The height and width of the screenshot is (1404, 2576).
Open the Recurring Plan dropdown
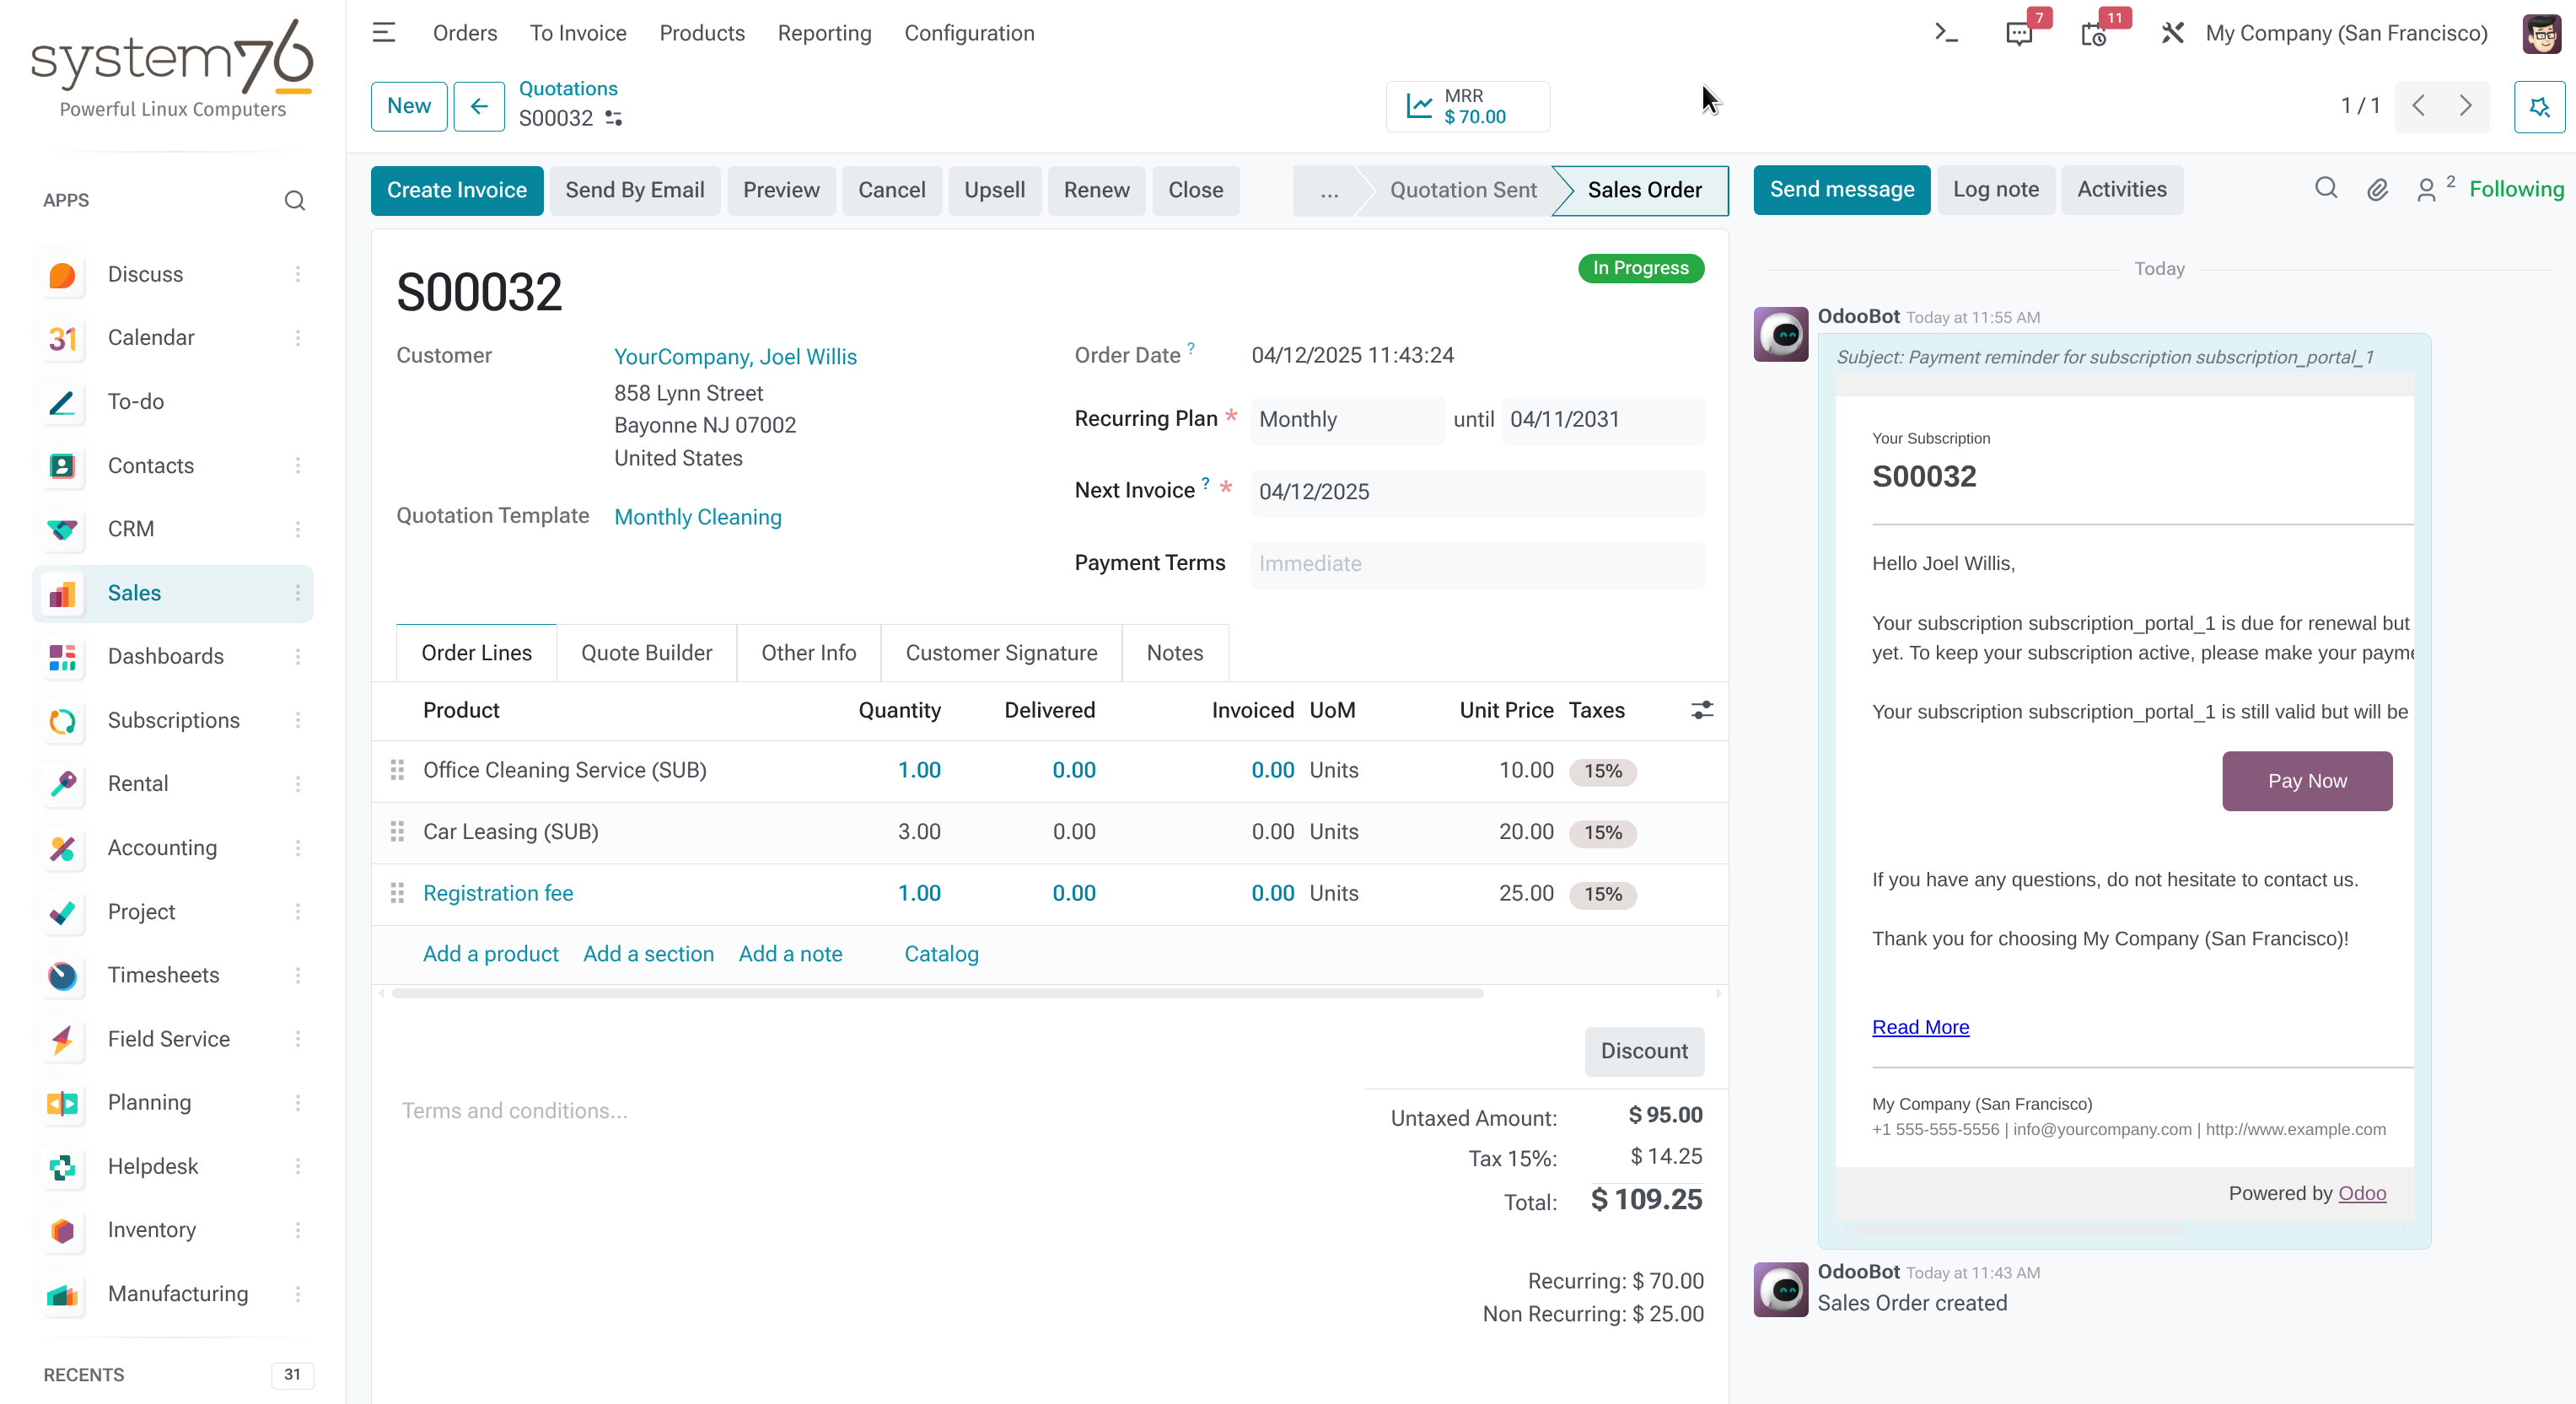[1347, 420]
